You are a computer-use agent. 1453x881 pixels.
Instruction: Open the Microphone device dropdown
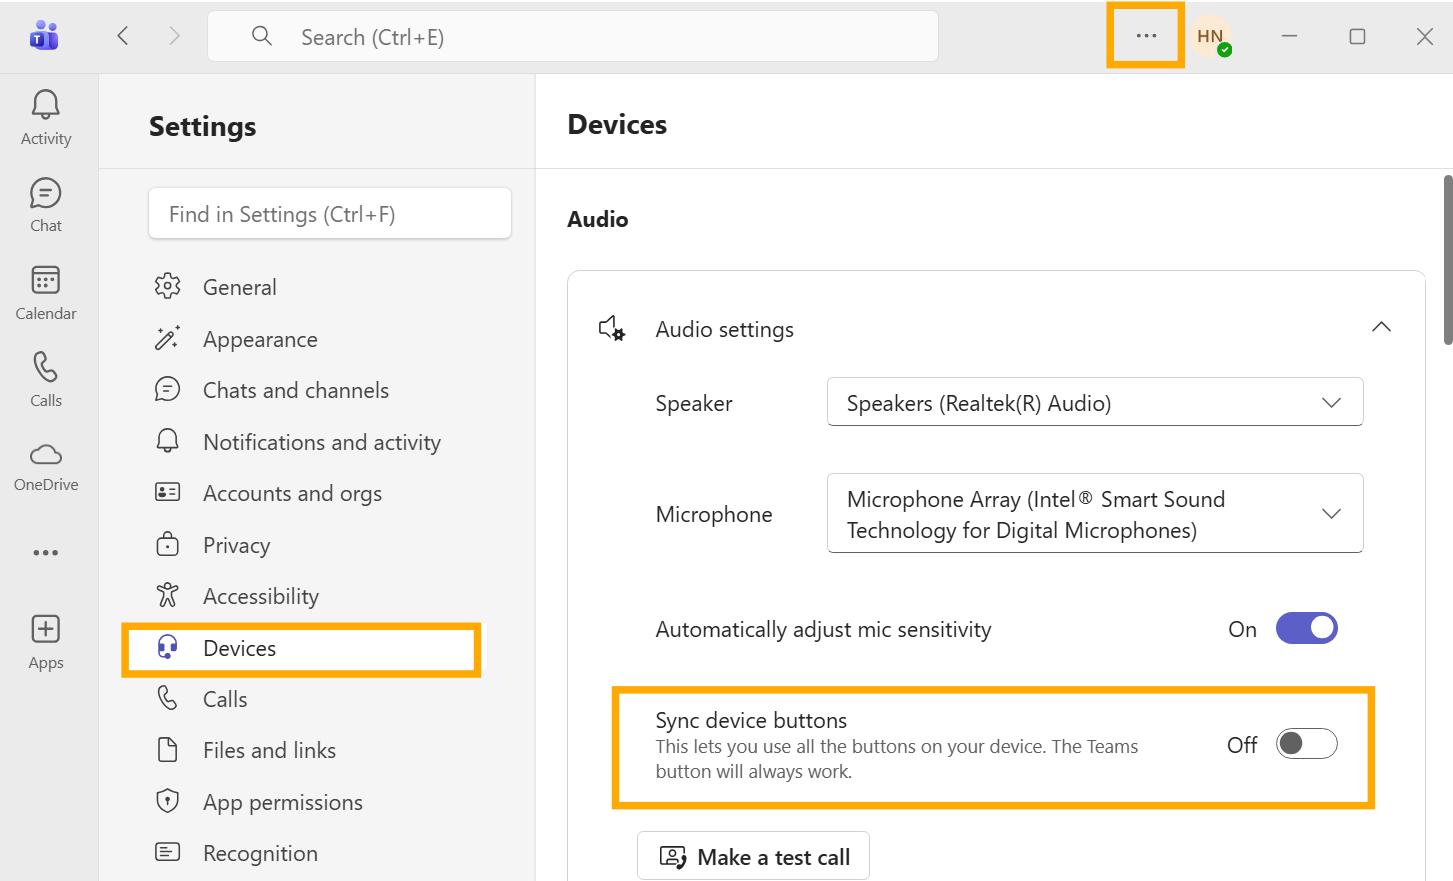1094,513
